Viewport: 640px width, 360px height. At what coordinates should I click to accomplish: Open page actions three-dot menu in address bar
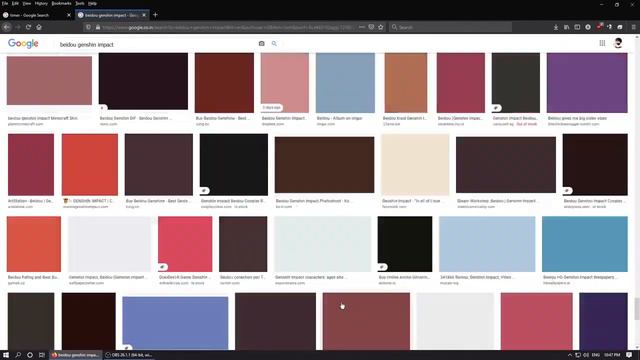[x=362, y=27]
